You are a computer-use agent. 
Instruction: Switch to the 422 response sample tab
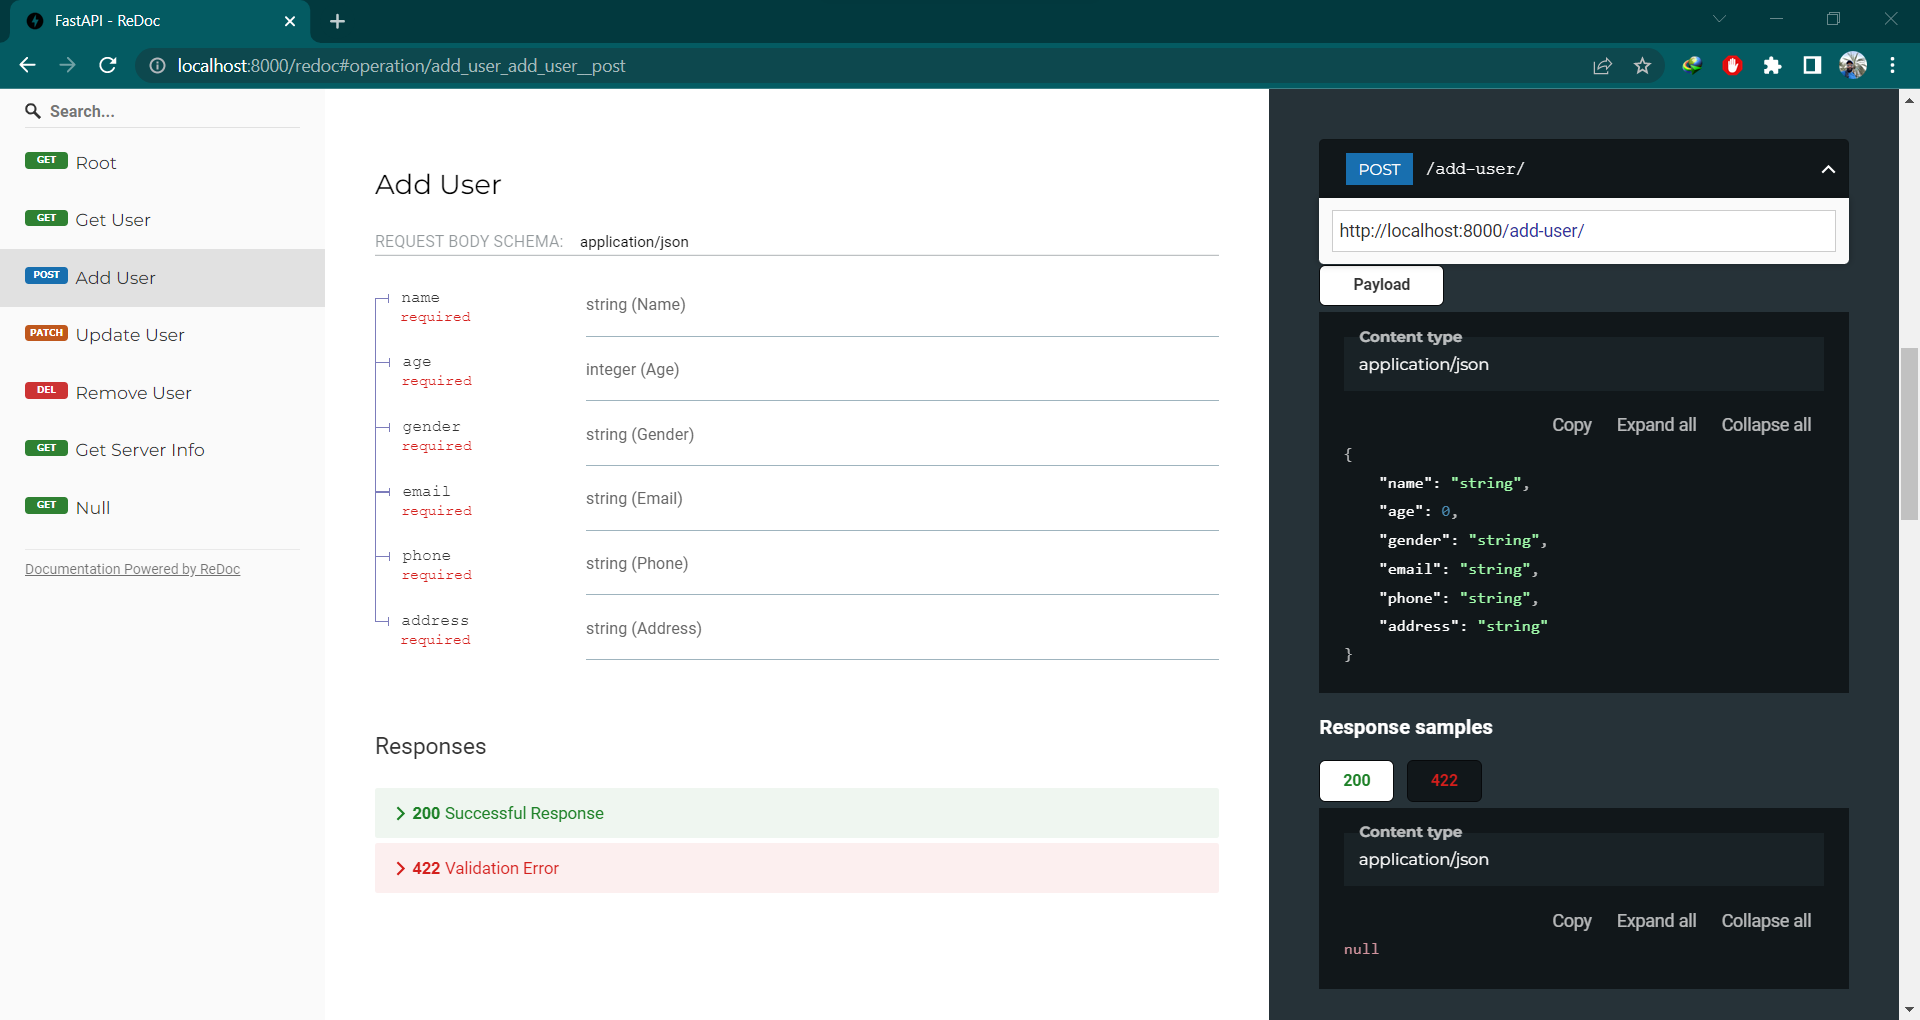pyautogui.click(x=1443, y=781)
